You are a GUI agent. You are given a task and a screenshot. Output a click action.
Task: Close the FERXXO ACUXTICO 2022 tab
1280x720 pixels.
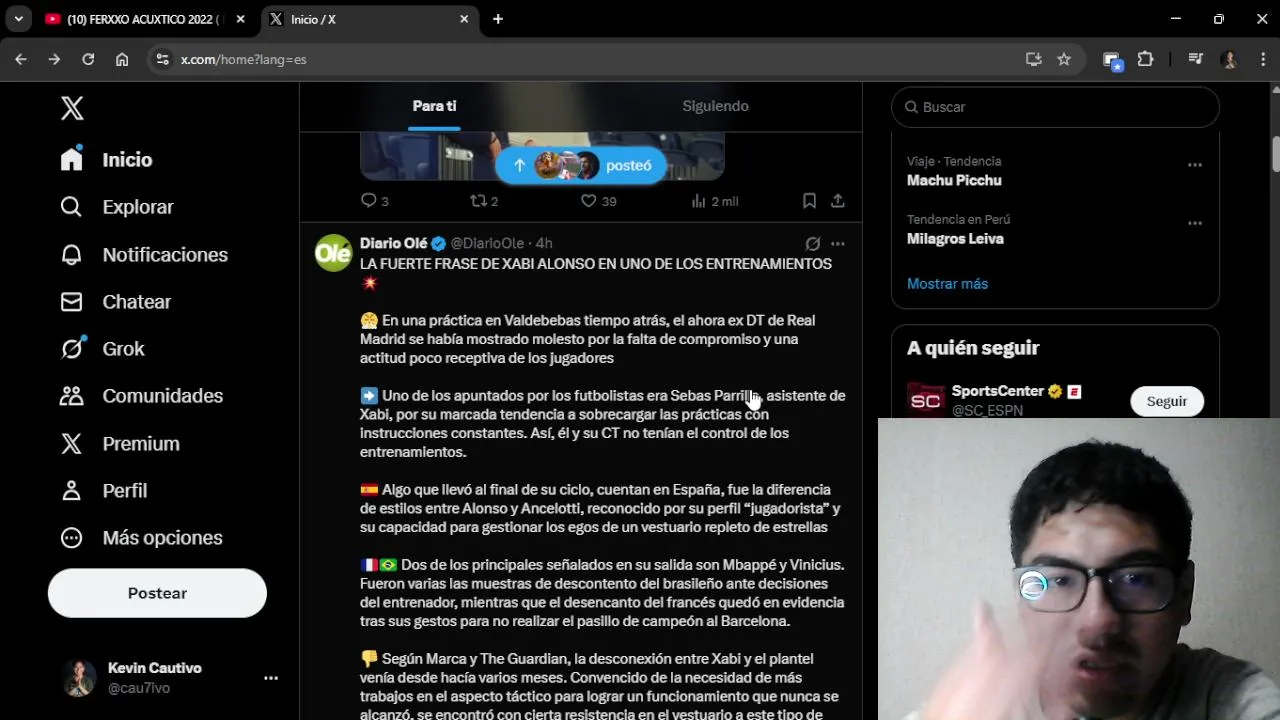[240, 19]
